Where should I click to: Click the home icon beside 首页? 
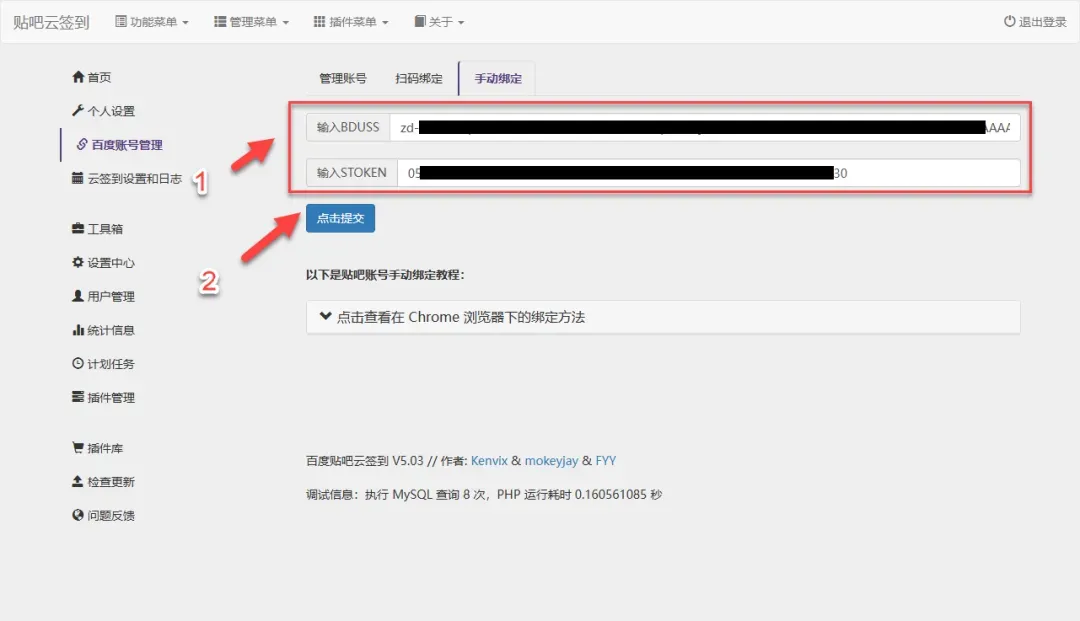coord(78,77)
